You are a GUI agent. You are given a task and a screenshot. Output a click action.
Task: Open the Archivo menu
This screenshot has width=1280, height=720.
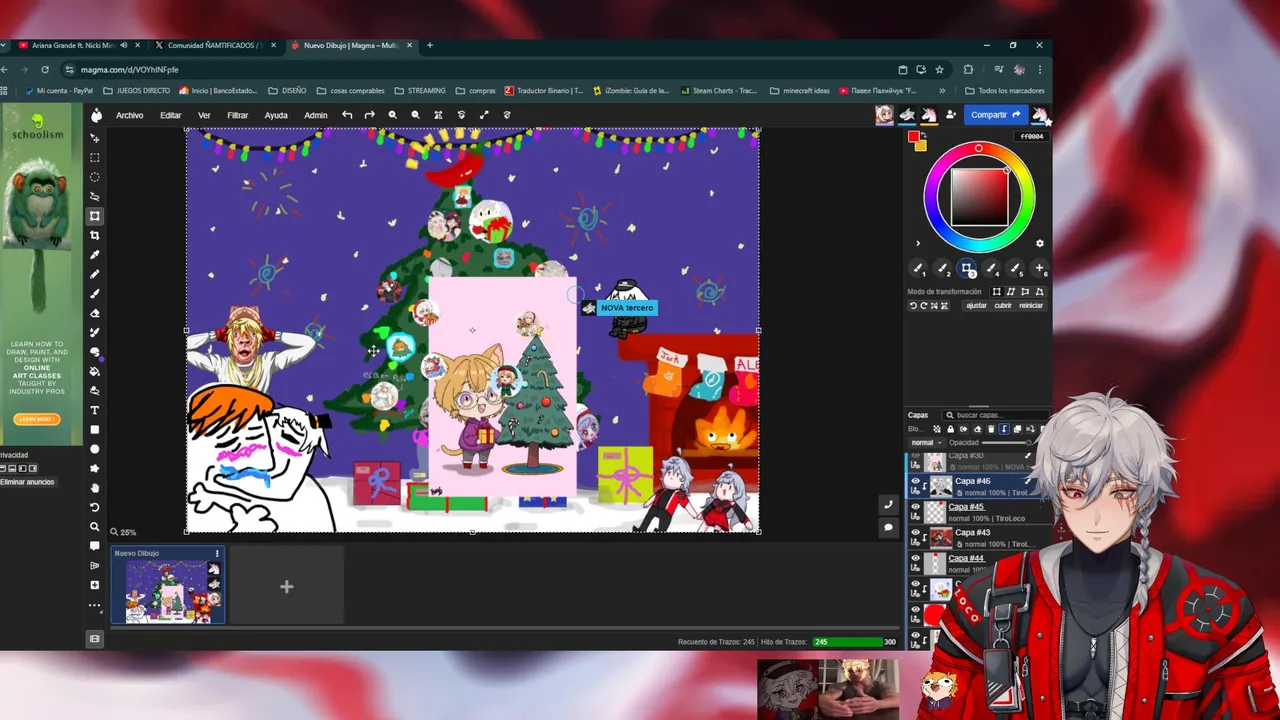coord(129,115)
